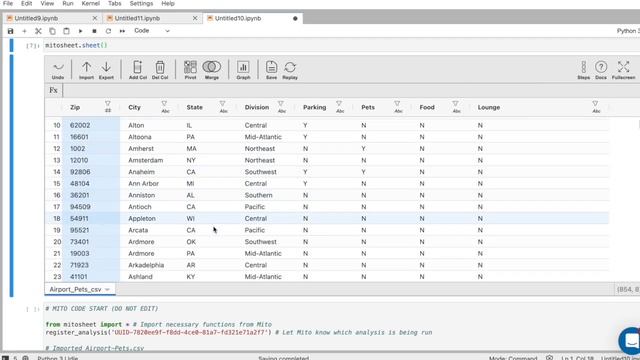Click the Replay analysis icon
Viewport: 640px width, 360px height.
(290, 70)
